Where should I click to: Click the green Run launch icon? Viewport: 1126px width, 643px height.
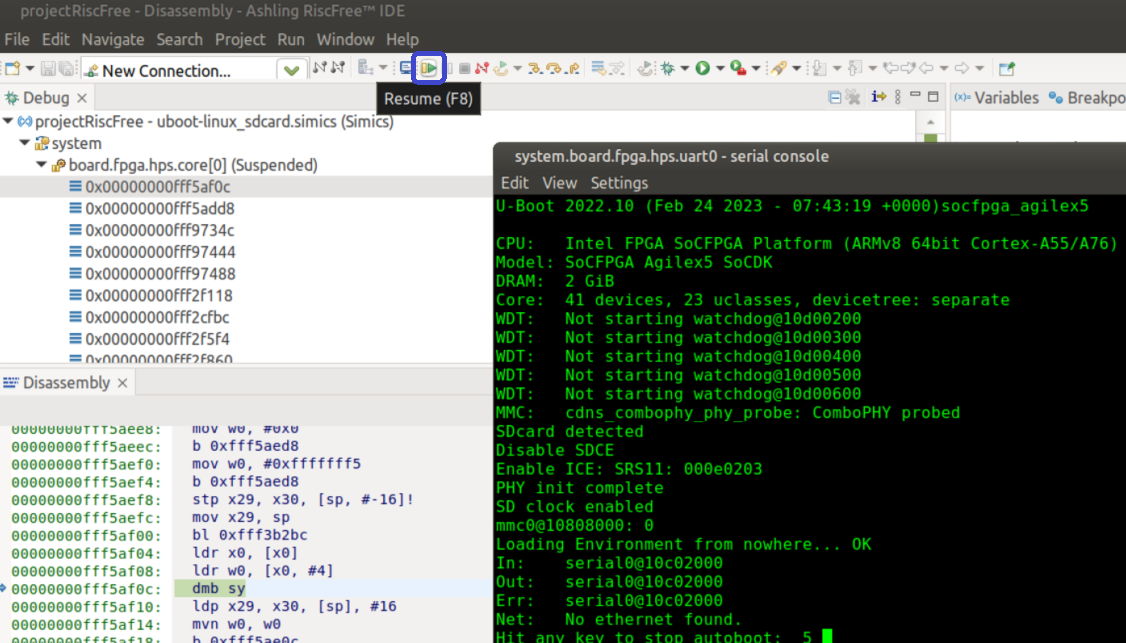703,68
